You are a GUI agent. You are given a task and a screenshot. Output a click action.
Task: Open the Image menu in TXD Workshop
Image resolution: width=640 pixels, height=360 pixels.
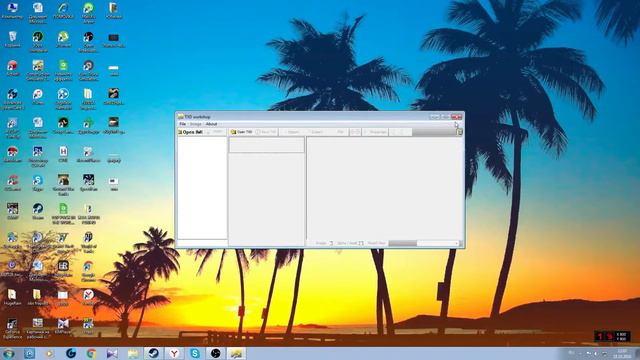point(196,124)
